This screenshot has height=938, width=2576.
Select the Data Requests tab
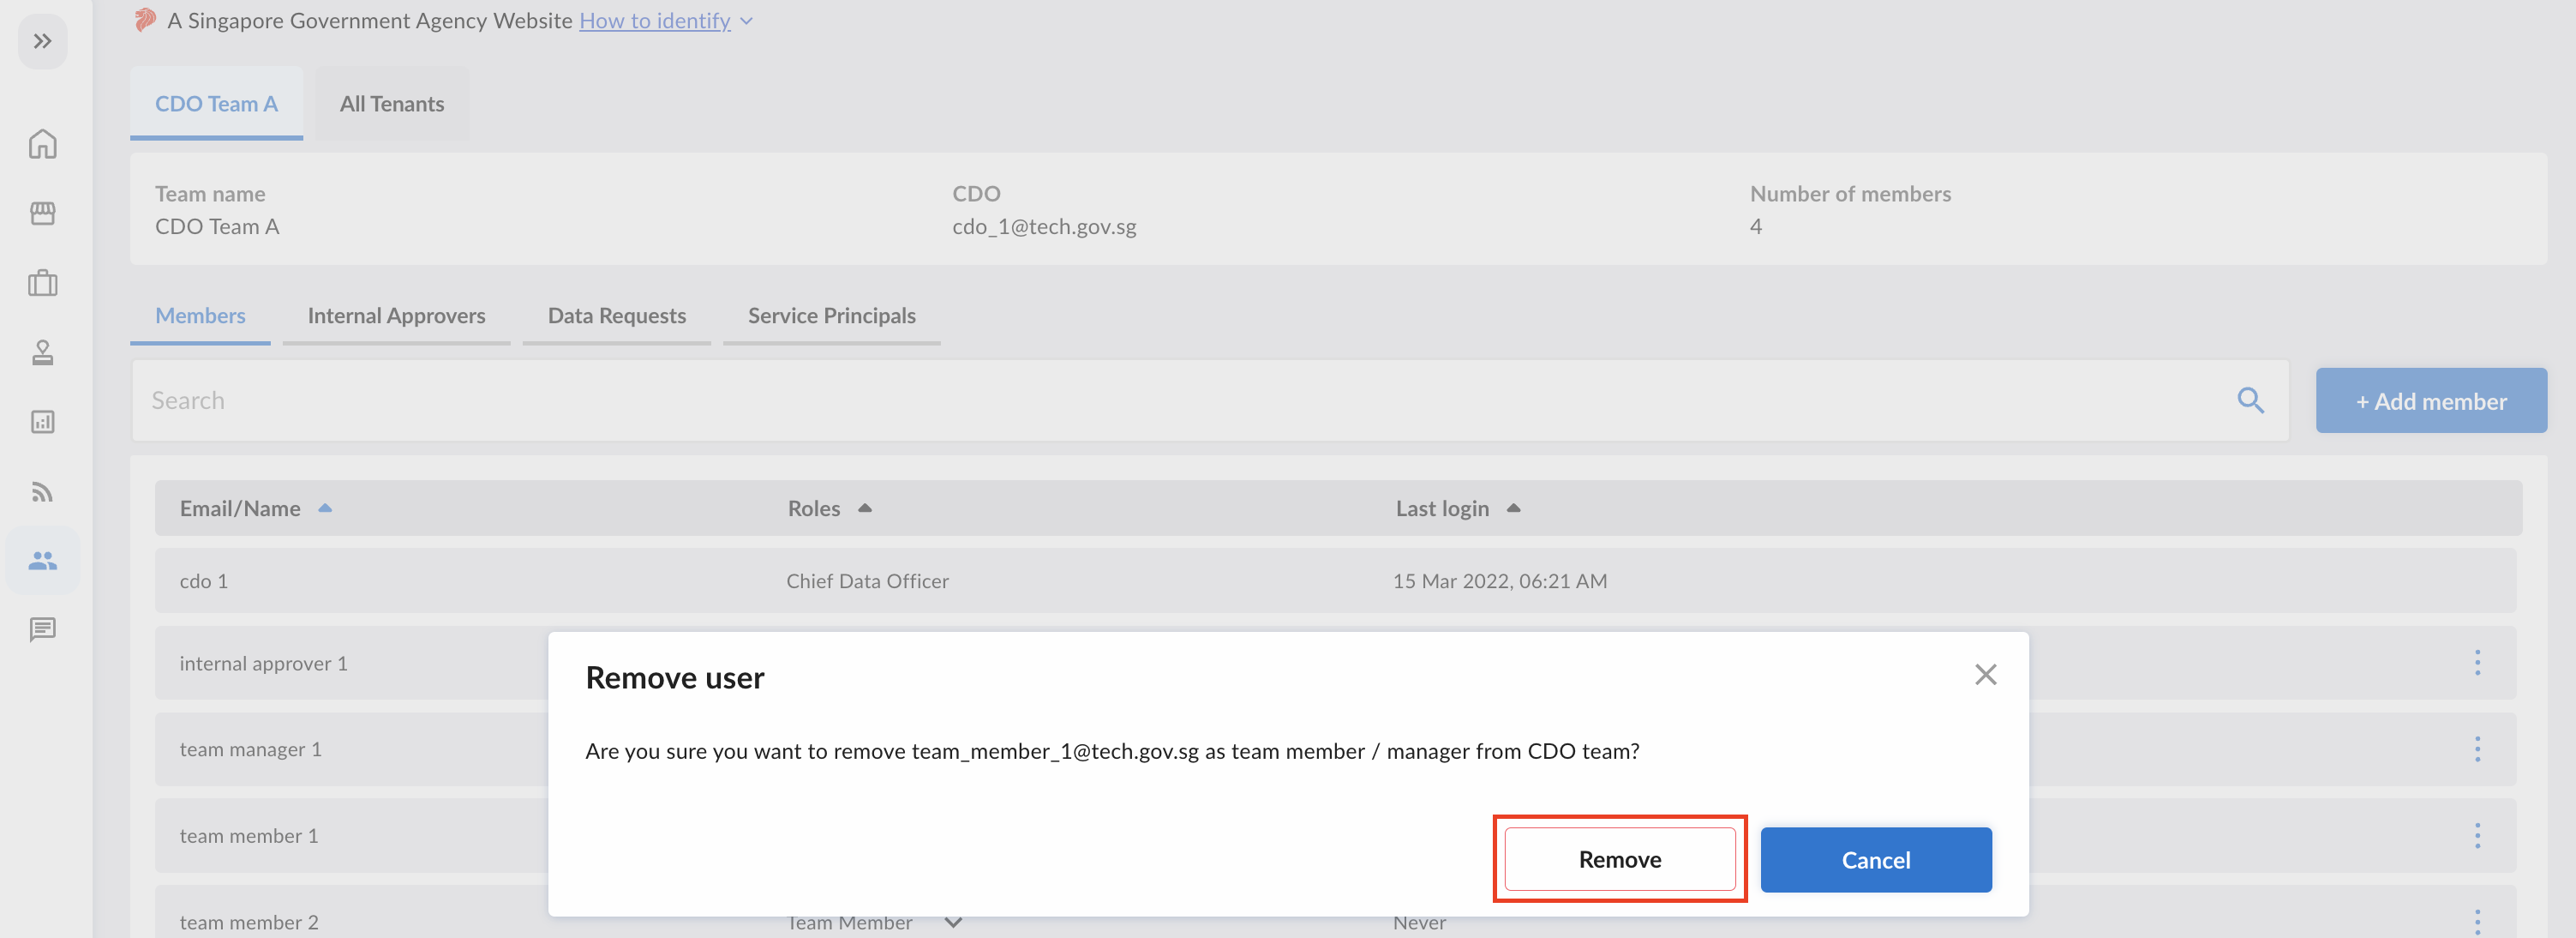[616, 316]
